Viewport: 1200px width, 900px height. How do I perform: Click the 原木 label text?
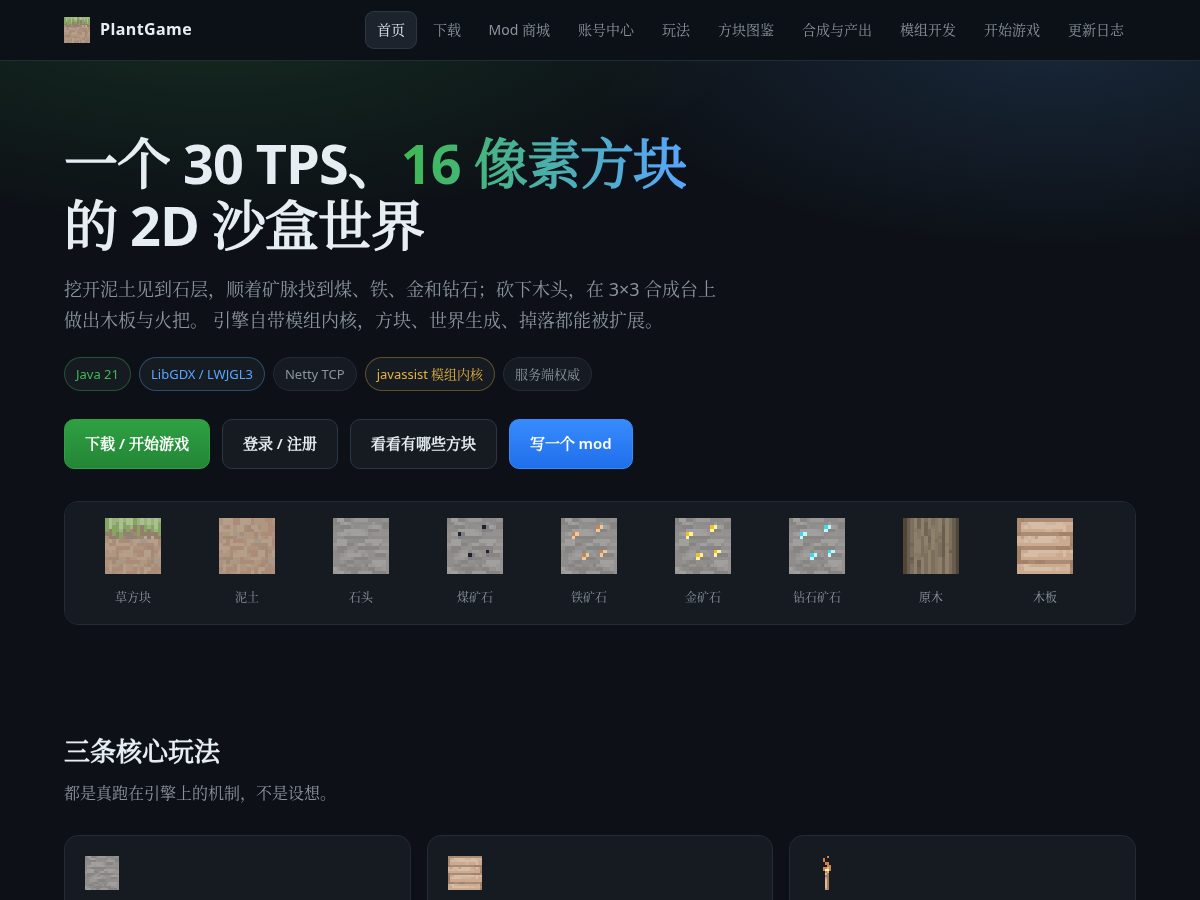click(x=931, y=597)
